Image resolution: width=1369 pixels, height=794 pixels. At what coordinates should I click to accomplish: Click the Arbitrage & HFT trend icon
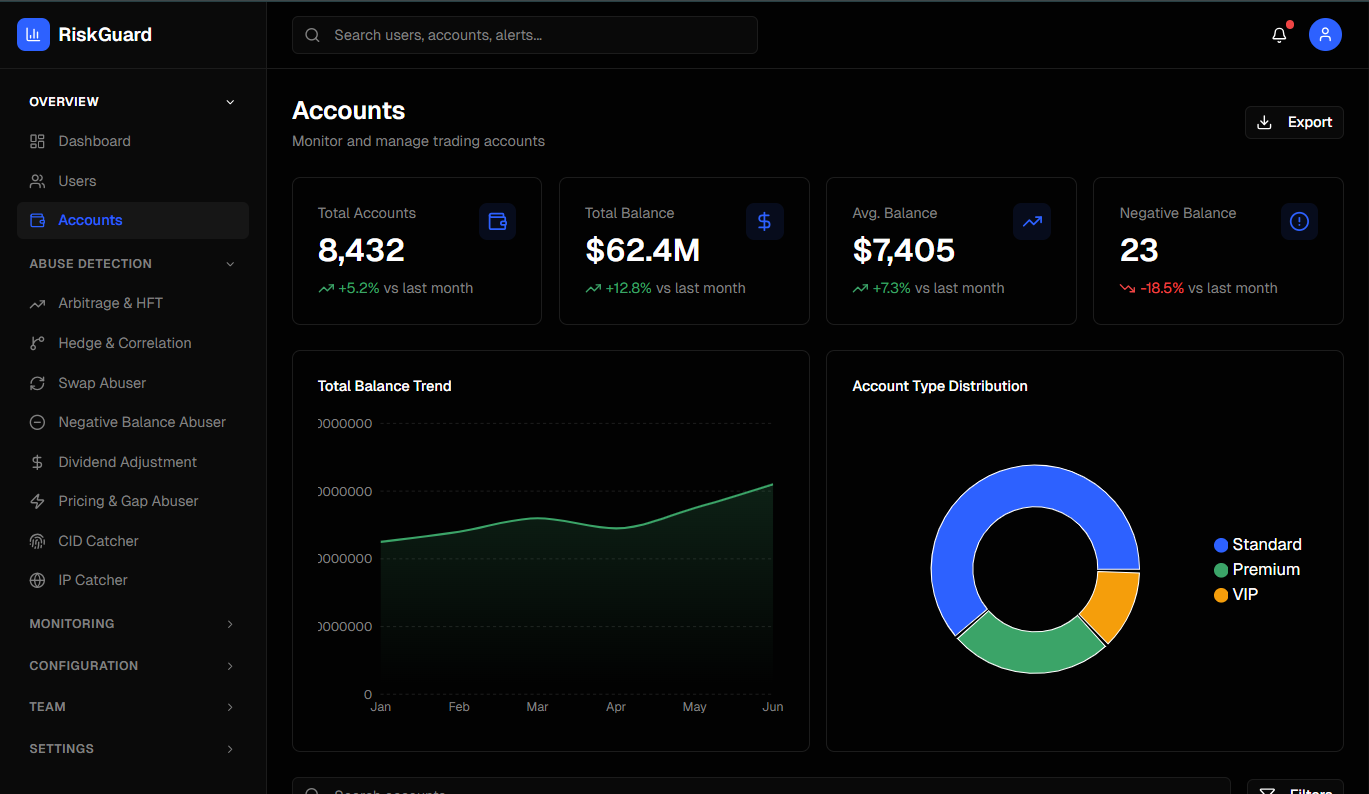[x=37, y=303]
